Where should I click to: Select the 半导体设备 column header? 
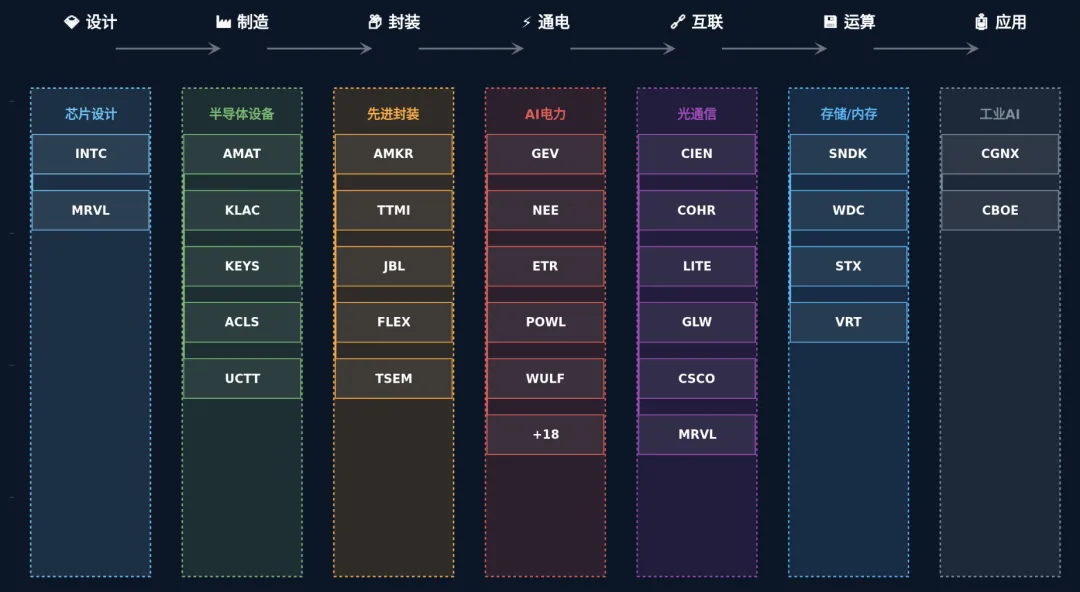242,114
